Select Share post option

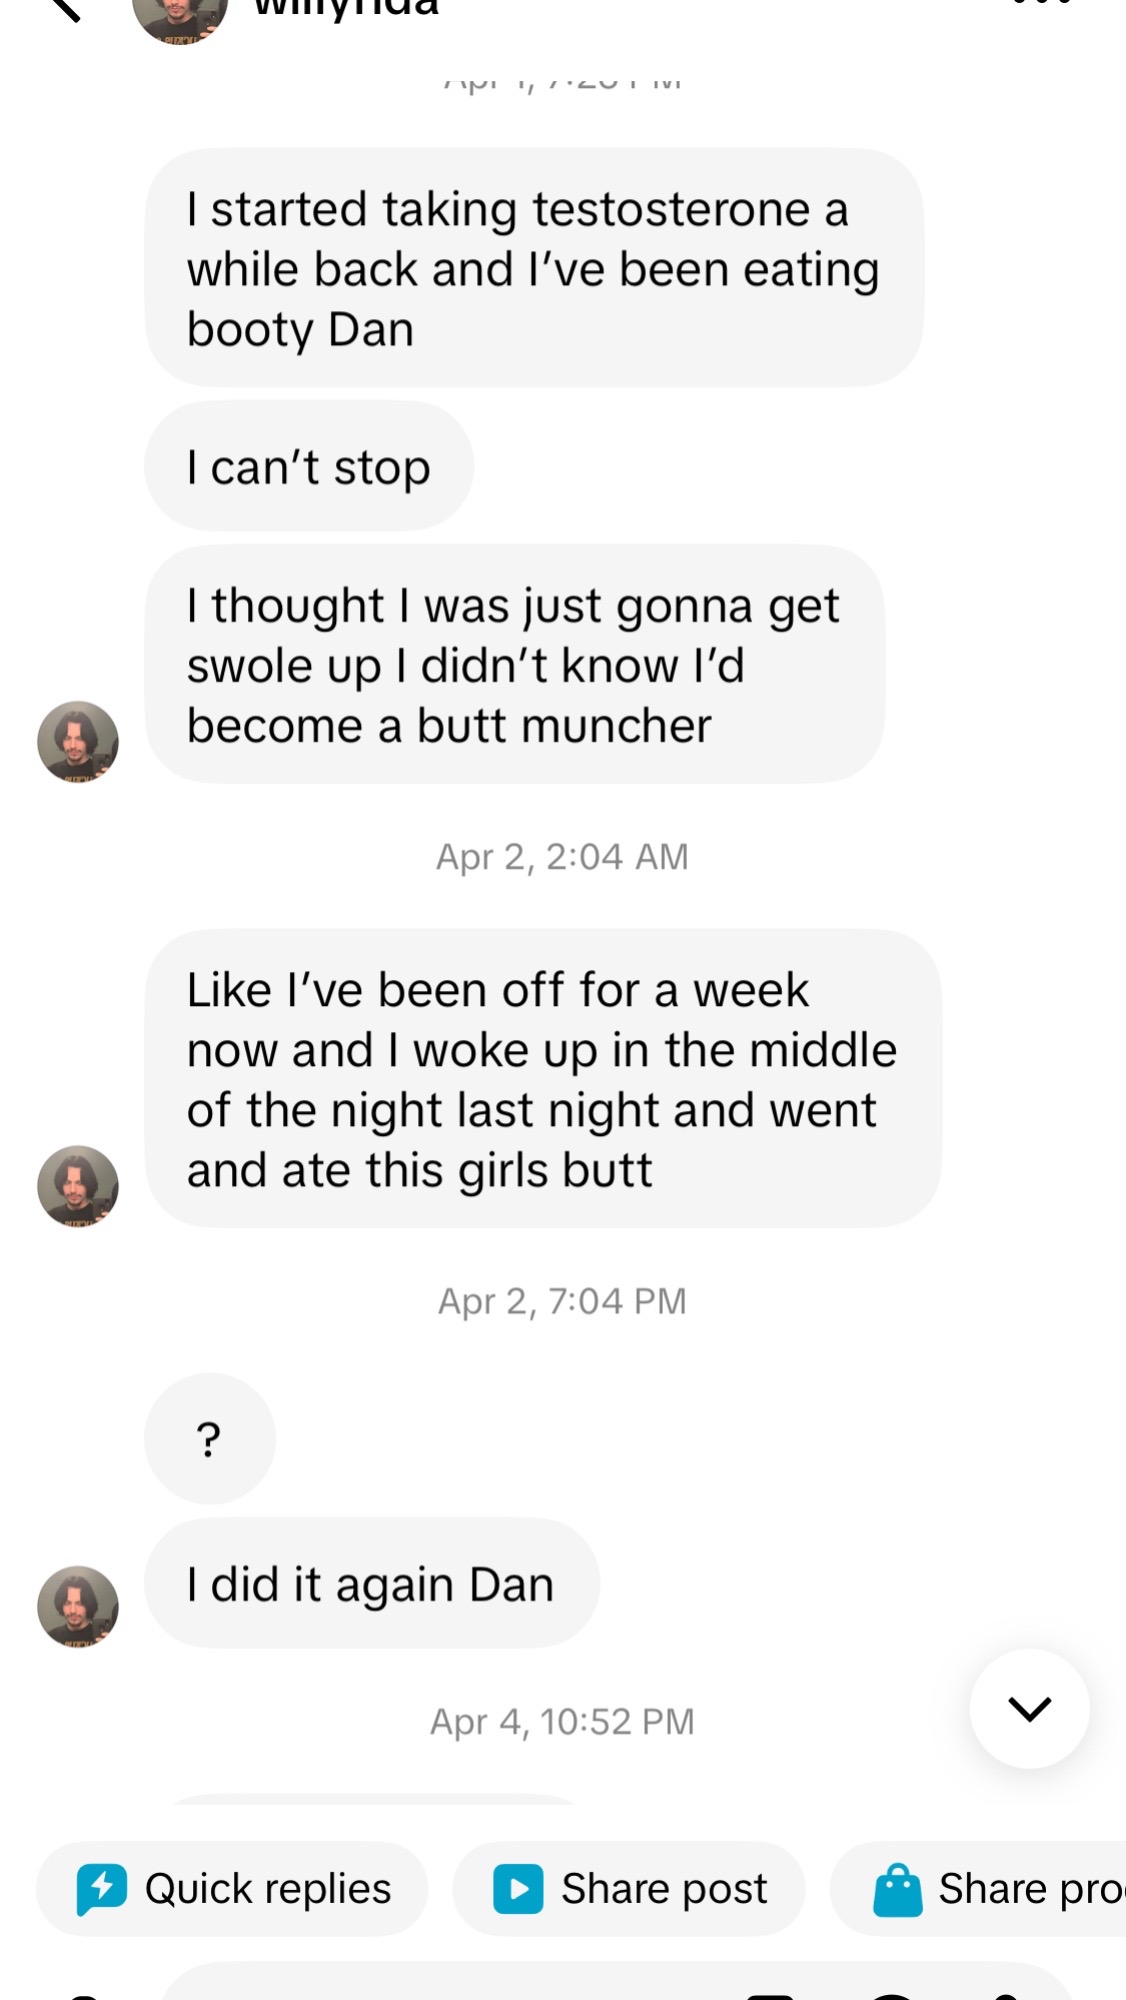629,1889
